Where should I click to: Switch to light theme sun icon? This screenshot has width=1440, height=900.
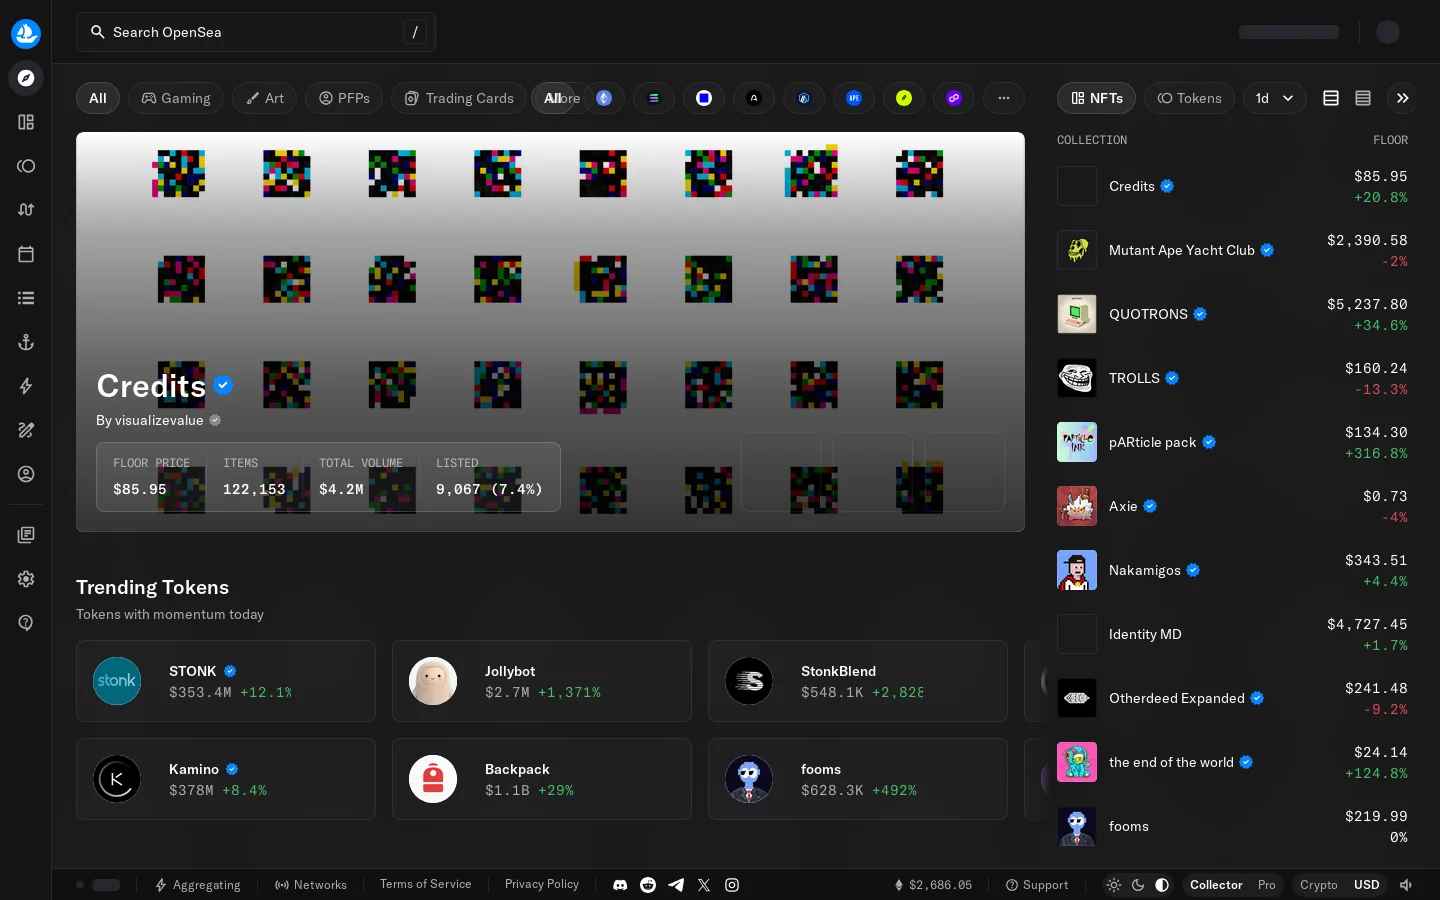(1114, 885)
